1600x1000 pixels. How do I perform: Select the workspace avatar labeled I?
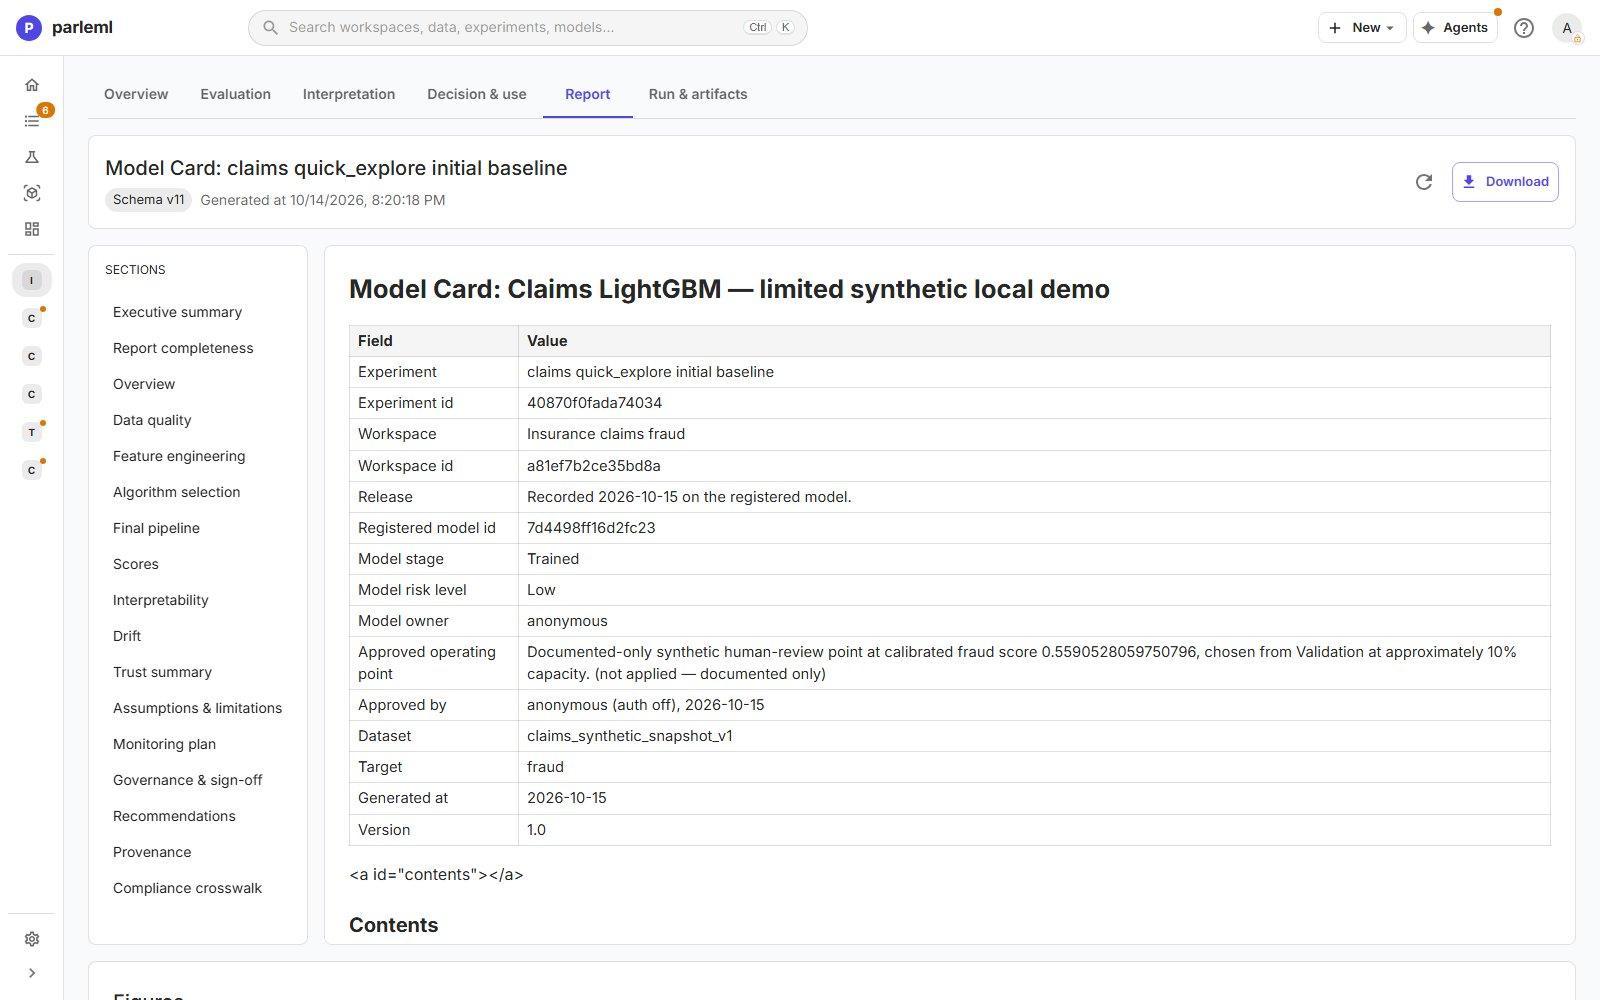click(32, 280)
